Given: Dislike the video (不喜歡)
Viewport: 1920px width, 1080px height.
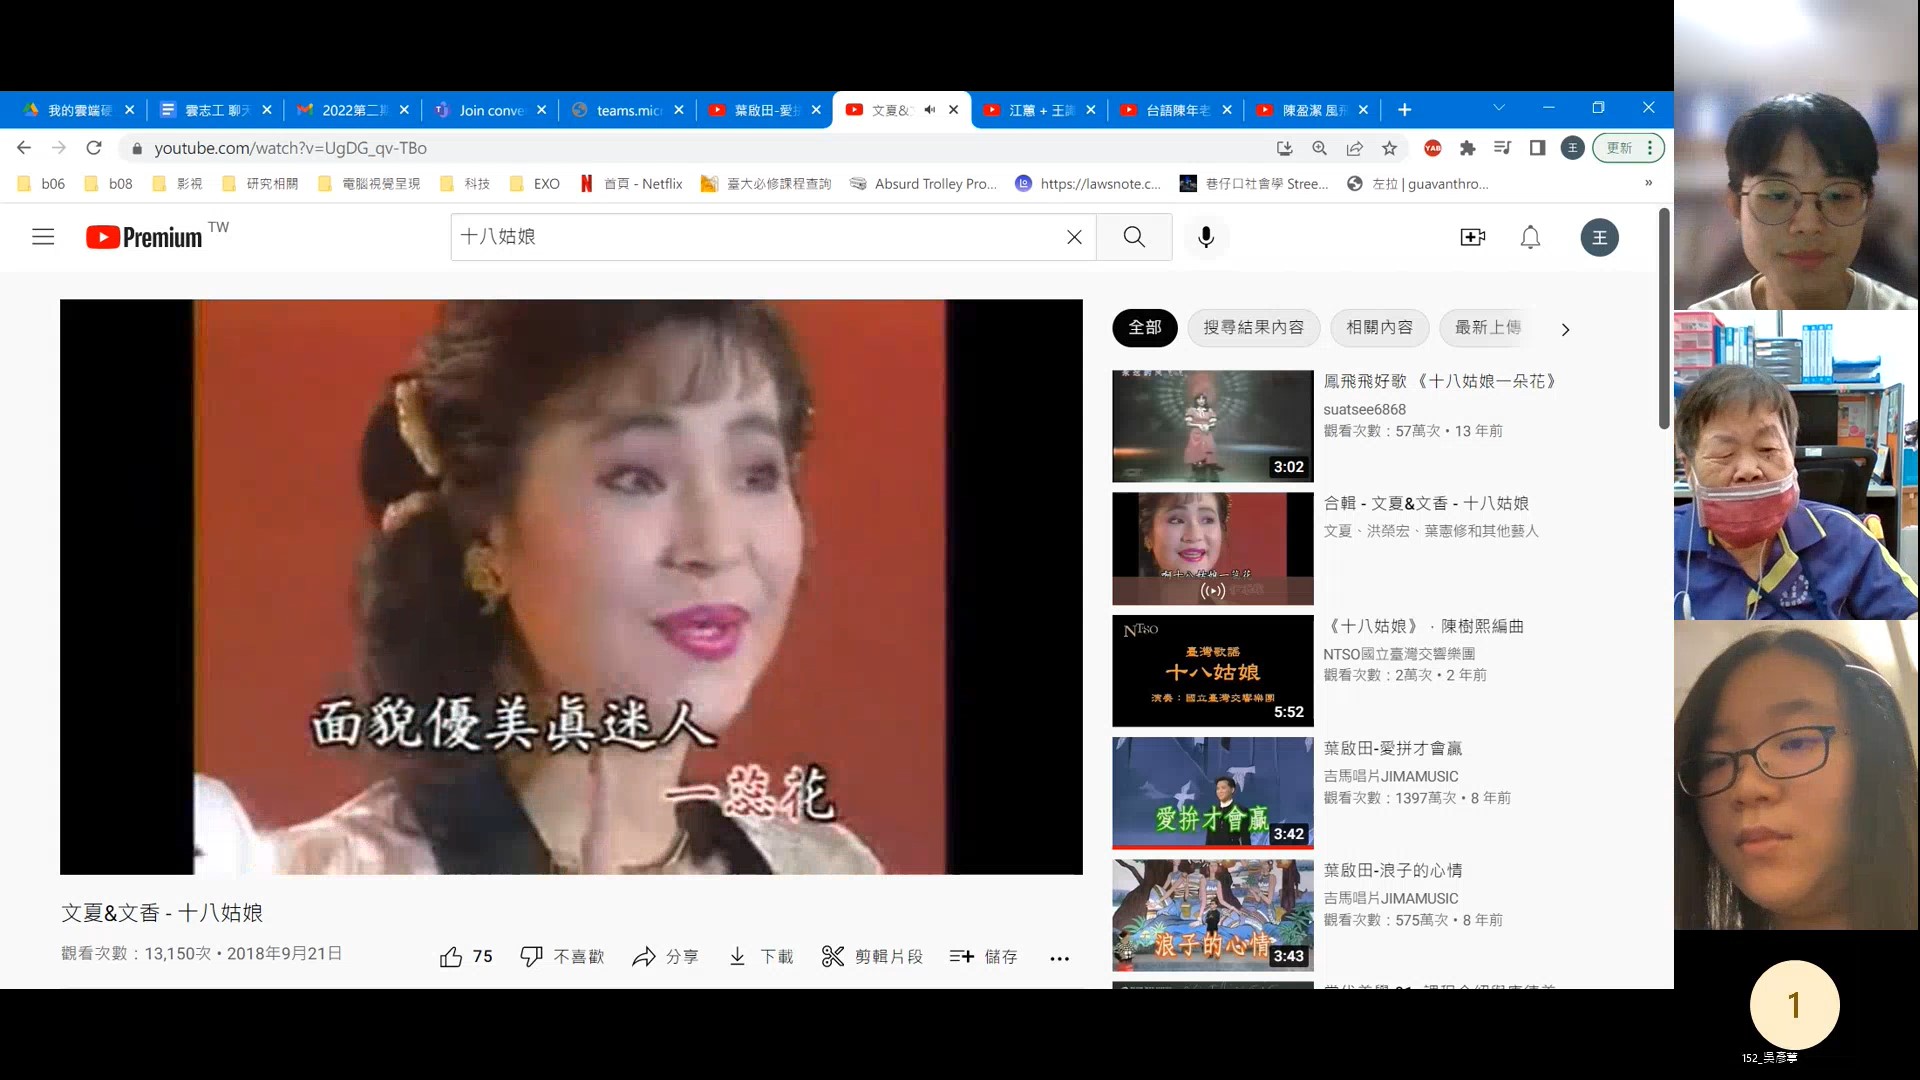Looking at the screenshot, I should tap(562, 957).
